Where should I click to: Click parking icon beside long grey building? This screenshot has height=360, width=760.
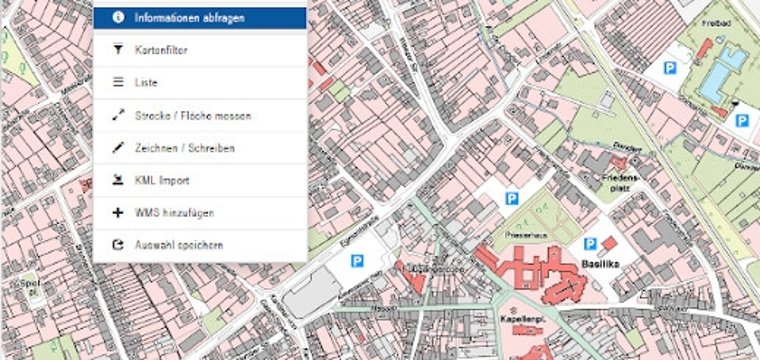click(357, 262)
